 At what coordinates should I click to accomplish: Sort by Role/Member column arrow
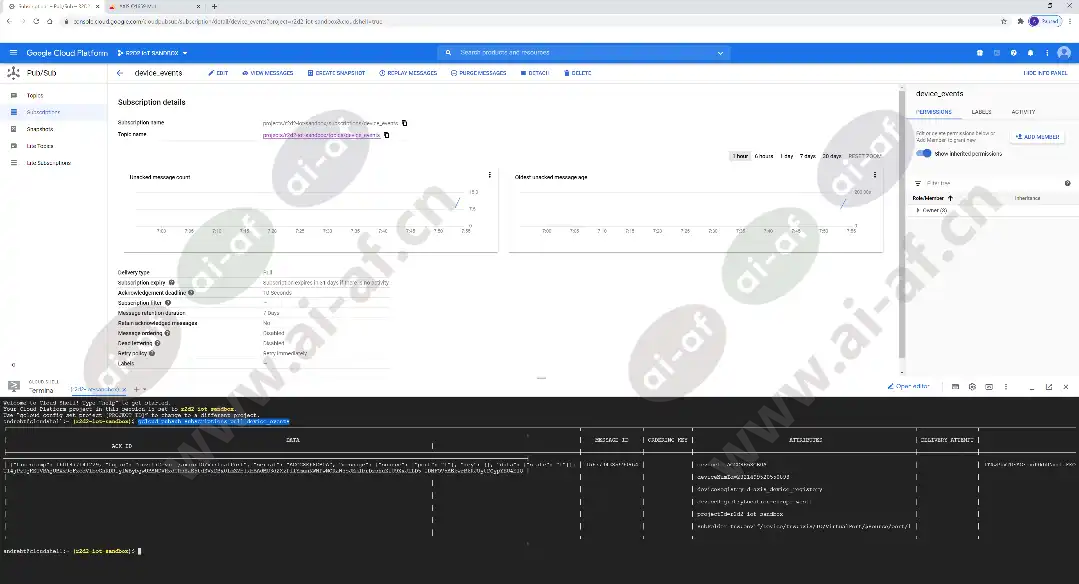pos(951,198)
